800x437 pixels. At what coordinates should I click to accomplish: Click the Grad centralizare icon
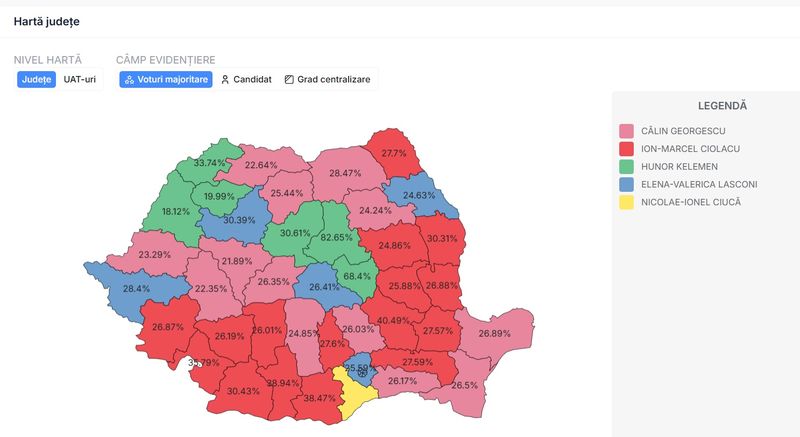point(289,79)
